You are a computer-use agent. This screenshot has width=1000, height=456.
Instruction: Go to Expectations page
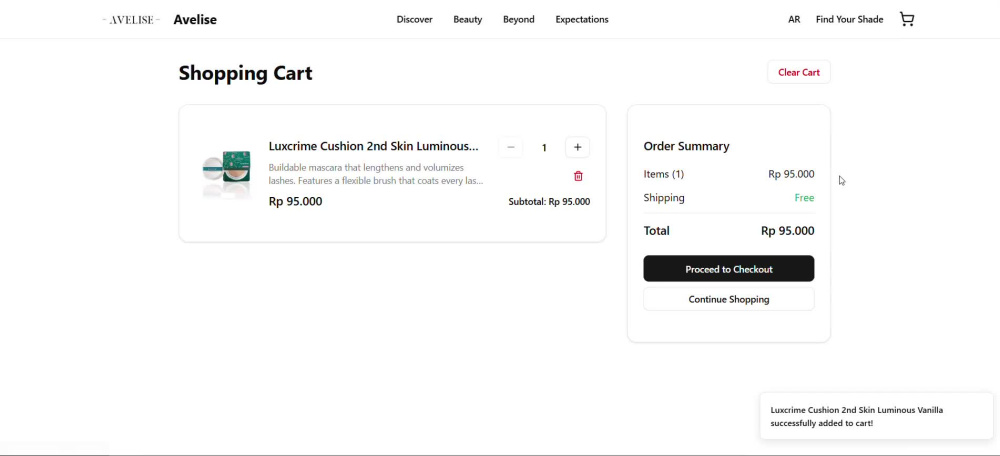coord(582,20)
